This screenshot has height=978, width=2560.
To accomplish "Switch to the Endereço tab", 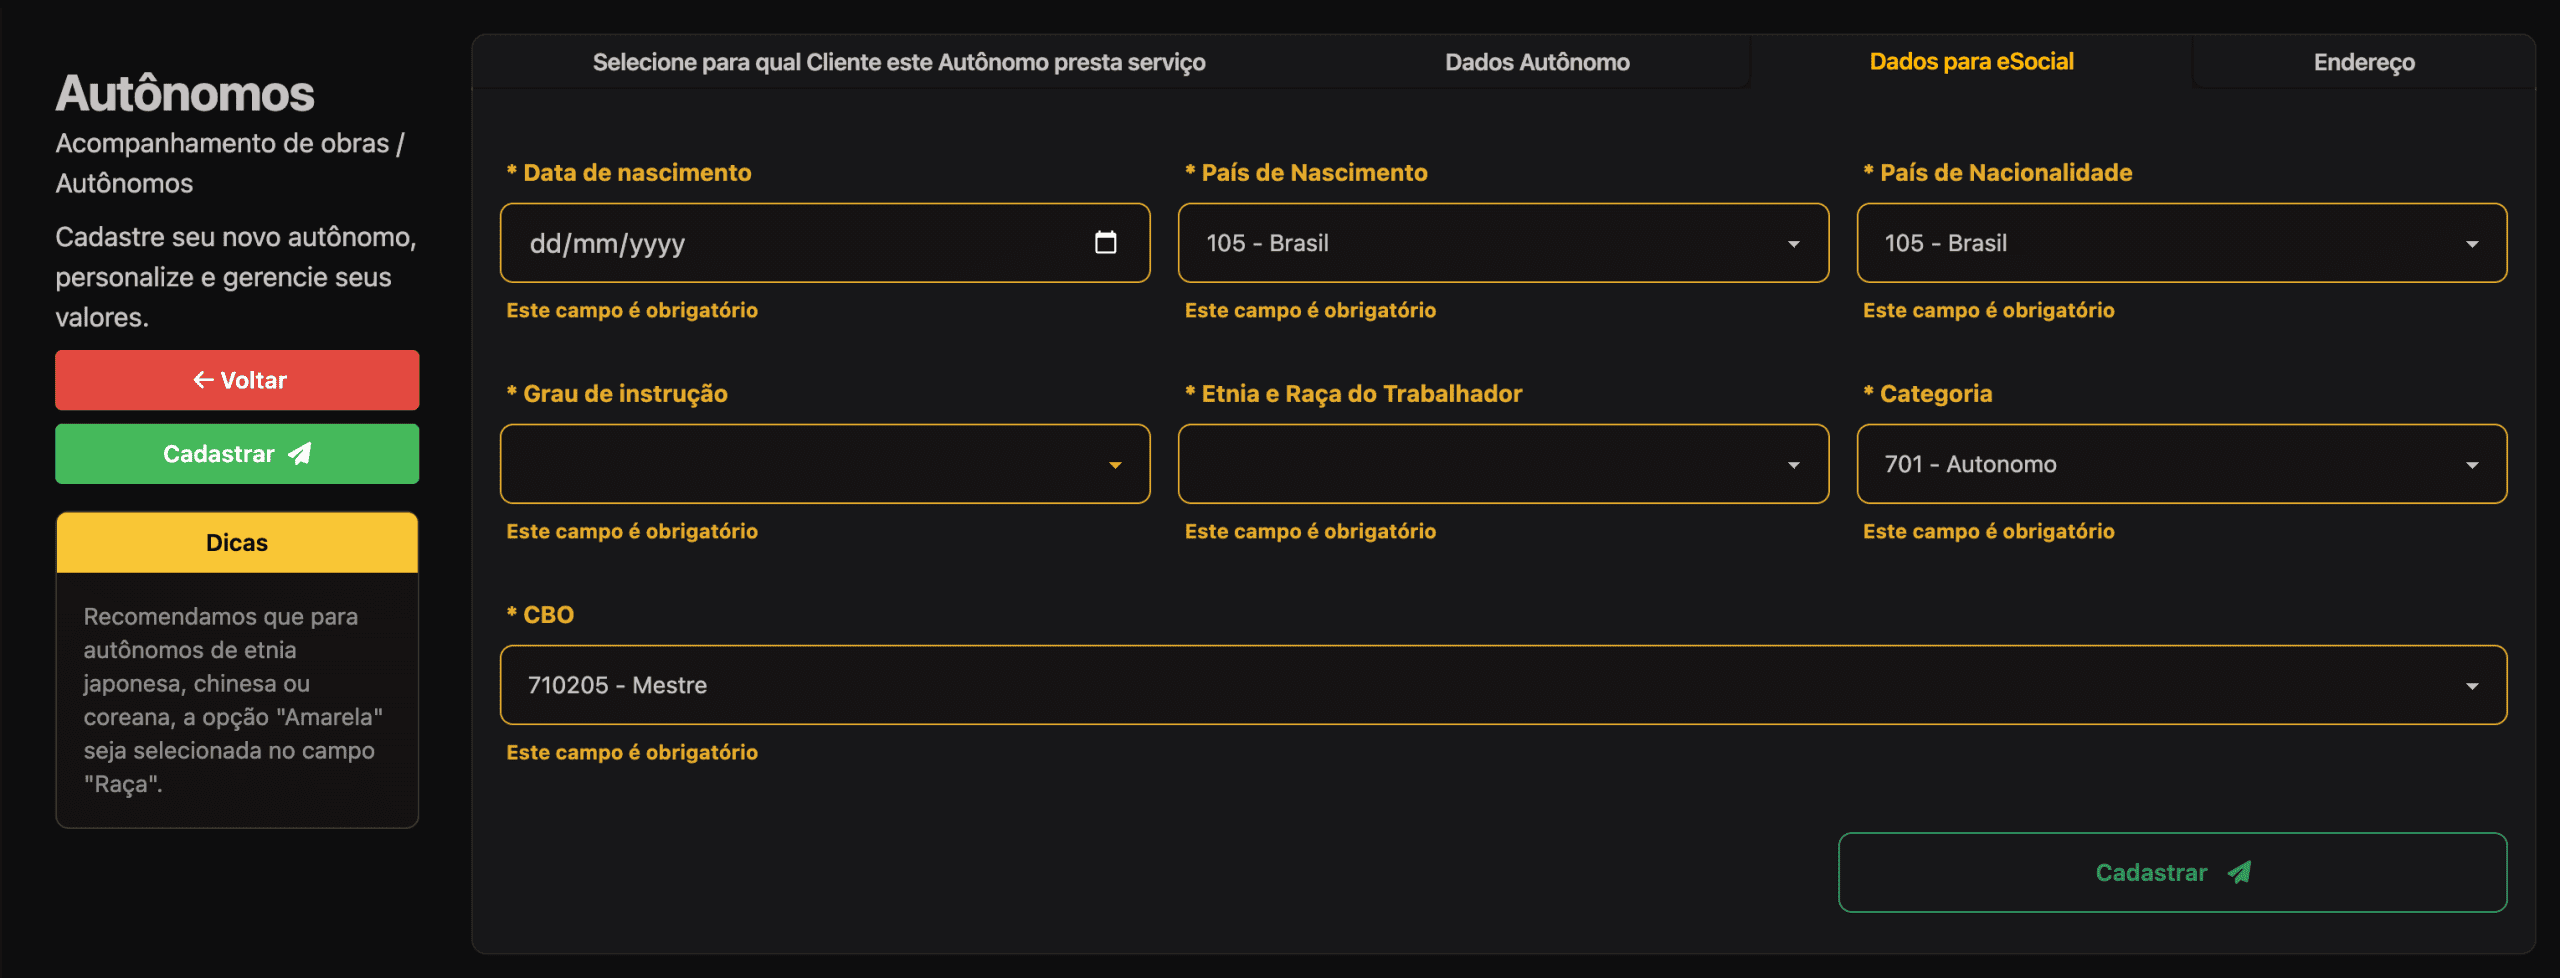I will click(x=2363, y=62).
